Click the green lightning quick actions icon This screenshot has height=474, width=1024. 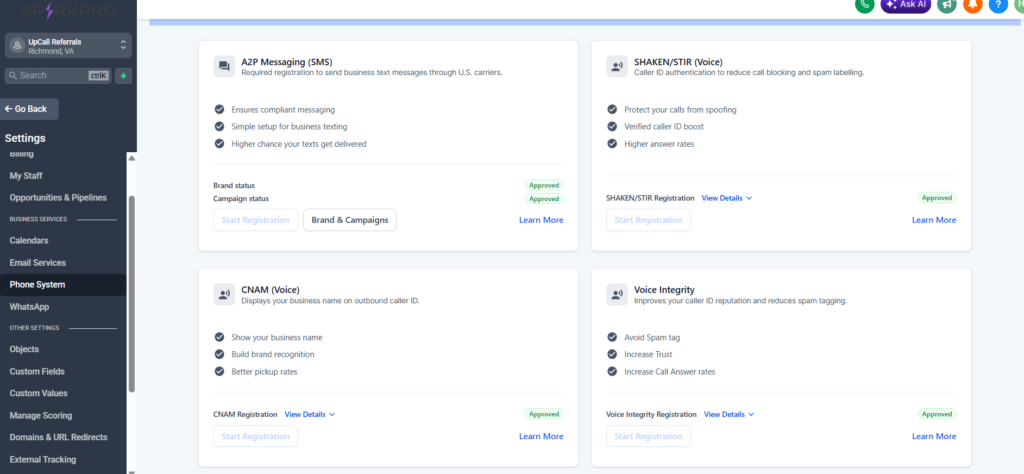tap(123, 75)
